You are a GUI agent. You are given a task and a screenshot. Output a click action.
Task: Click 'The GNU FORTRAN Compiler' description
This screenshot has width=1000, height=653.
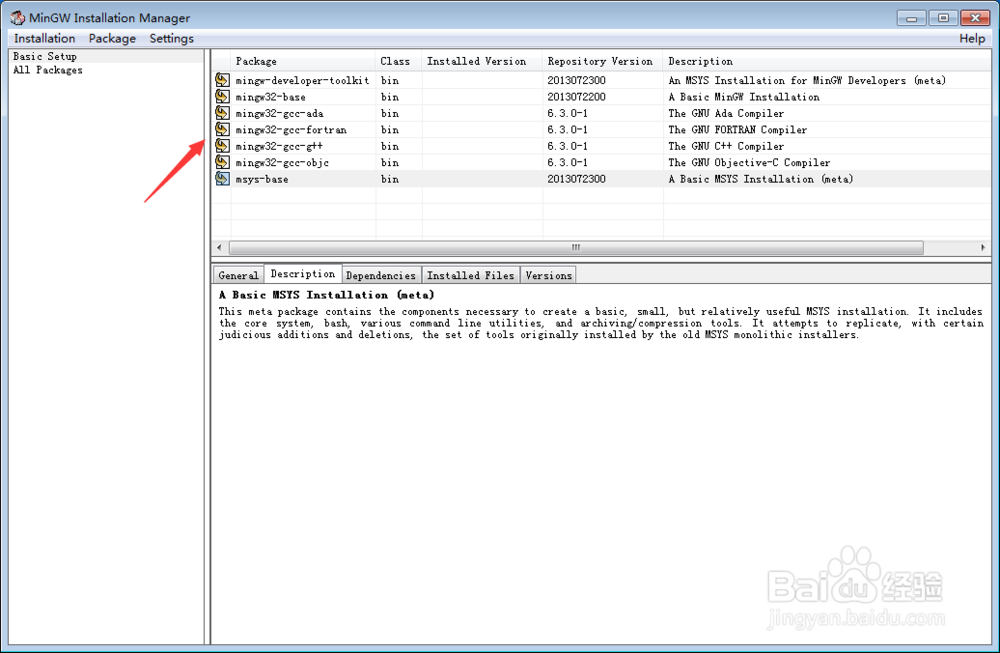737,130
